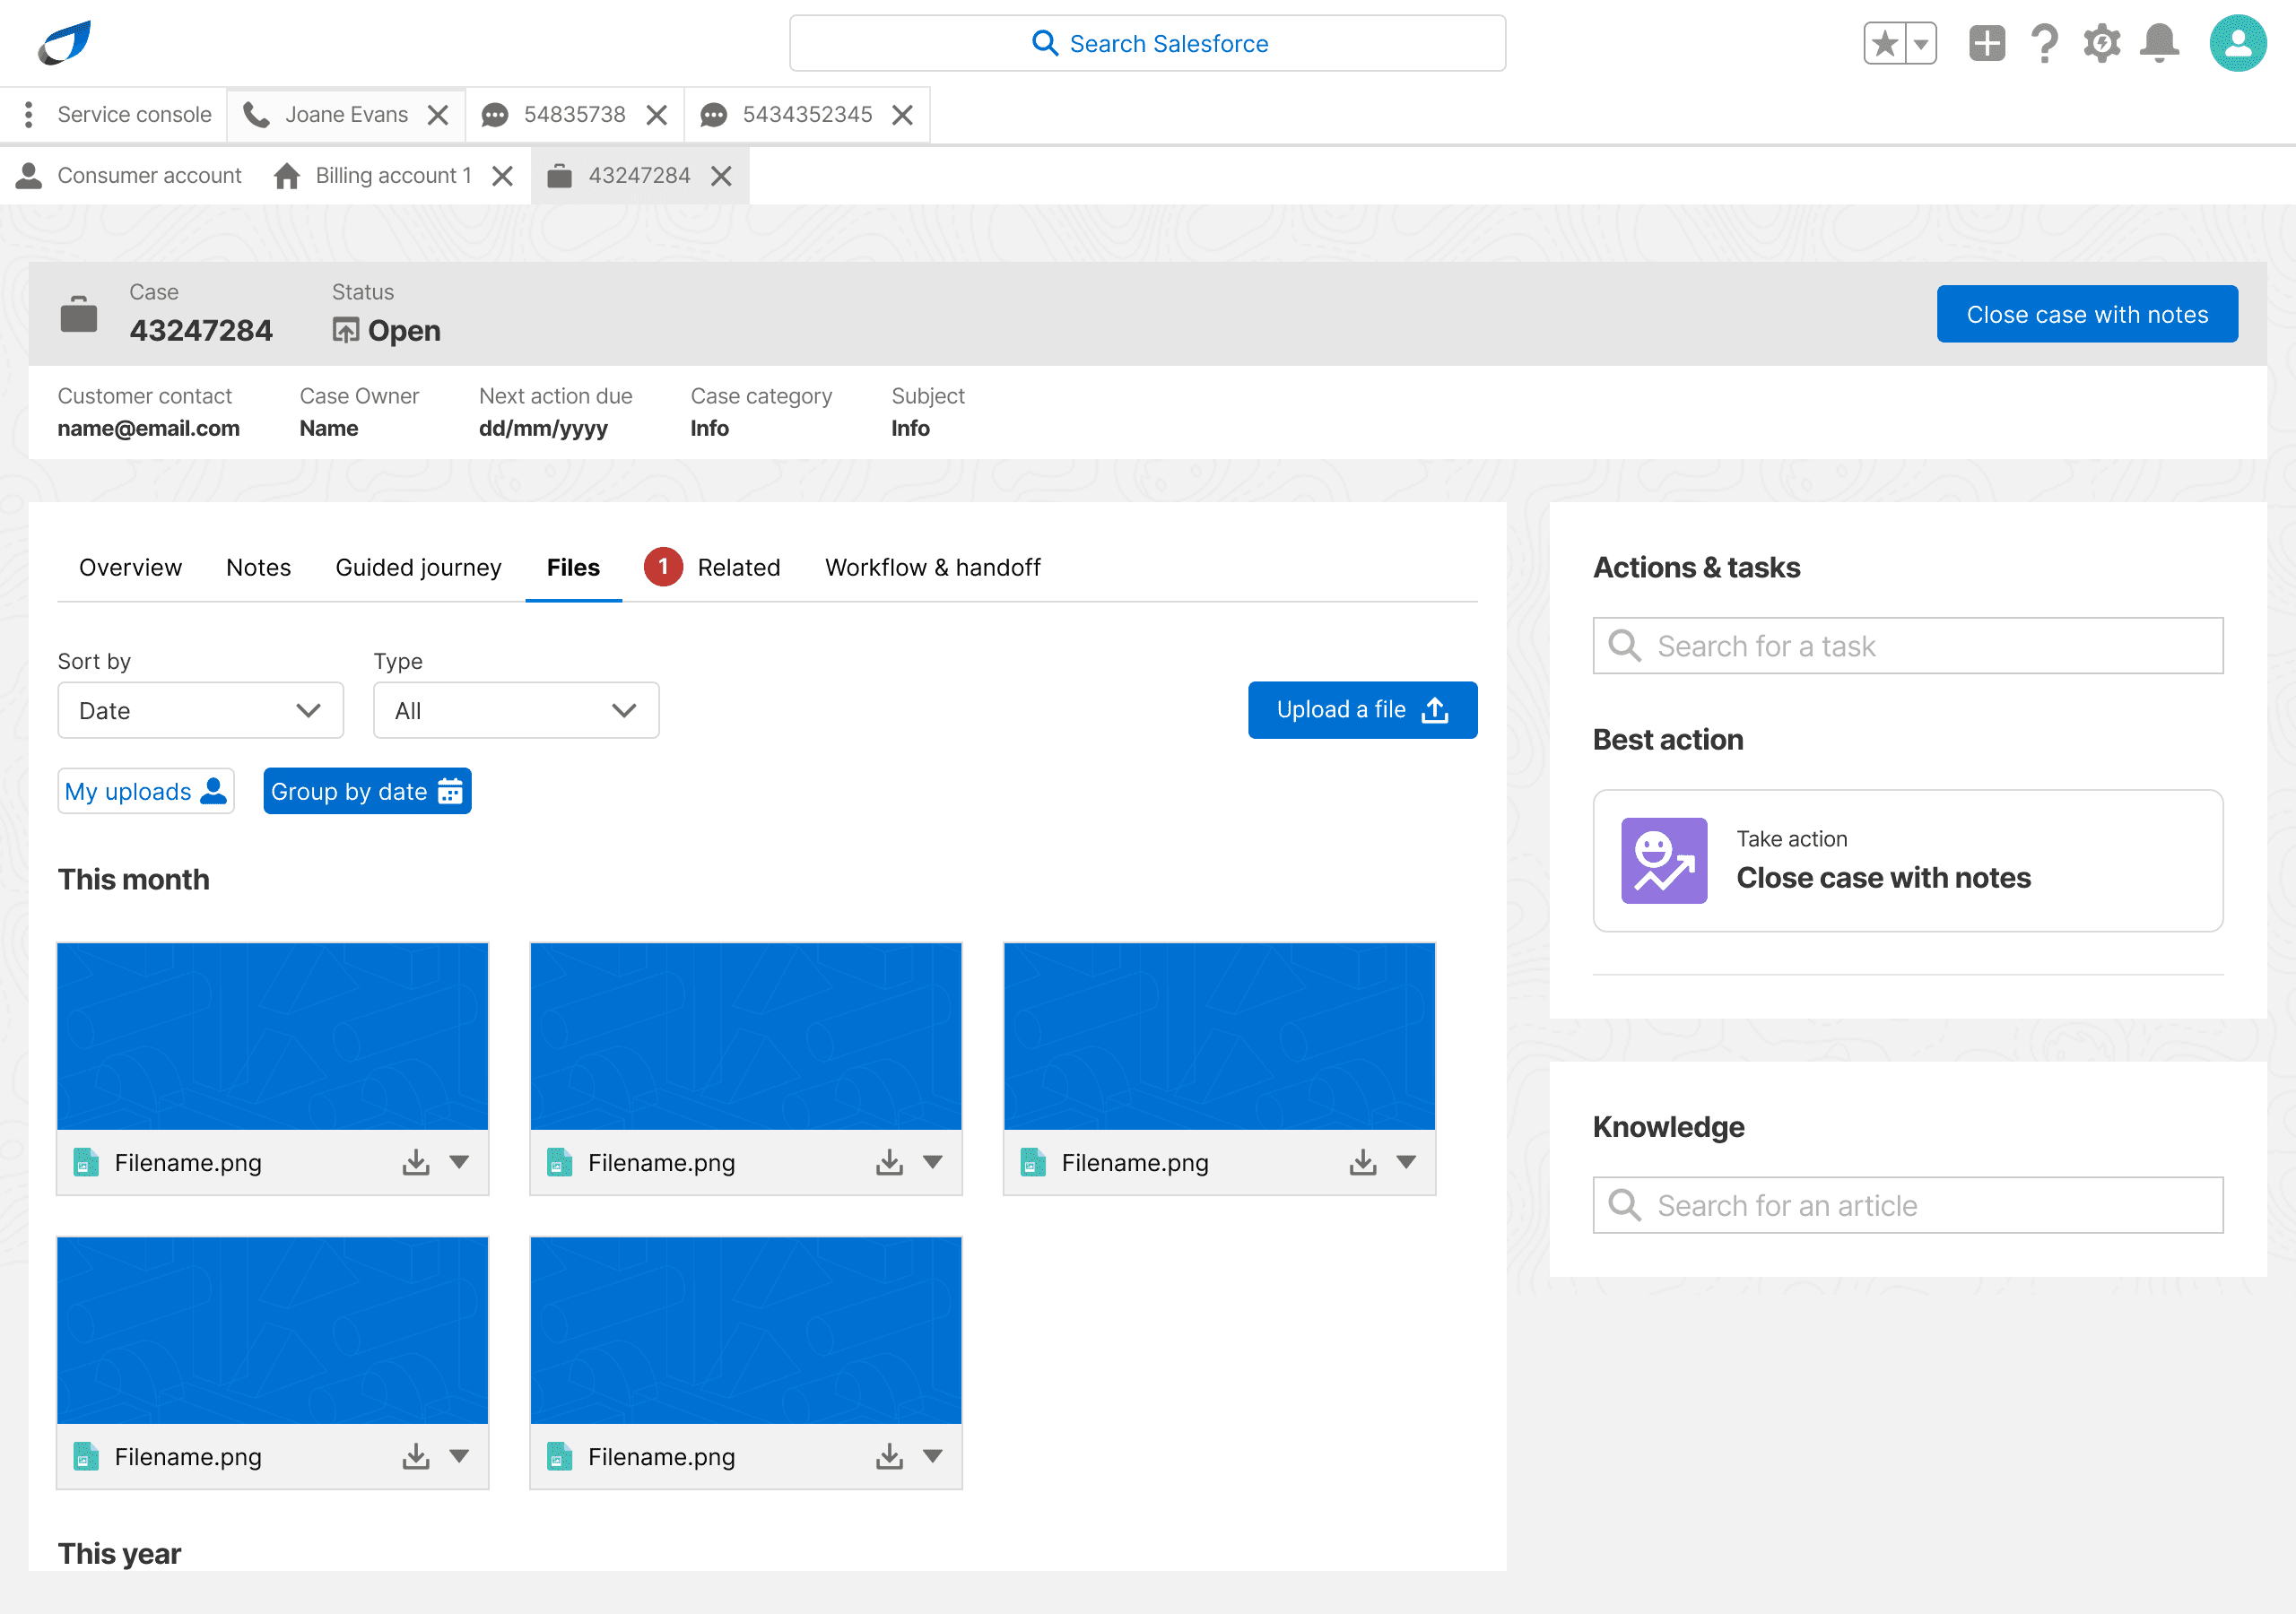This screenshot has width=2296, height=1614.
Task: Open the third file's actions dropdown arrow
Action: pos(1406,1162)
